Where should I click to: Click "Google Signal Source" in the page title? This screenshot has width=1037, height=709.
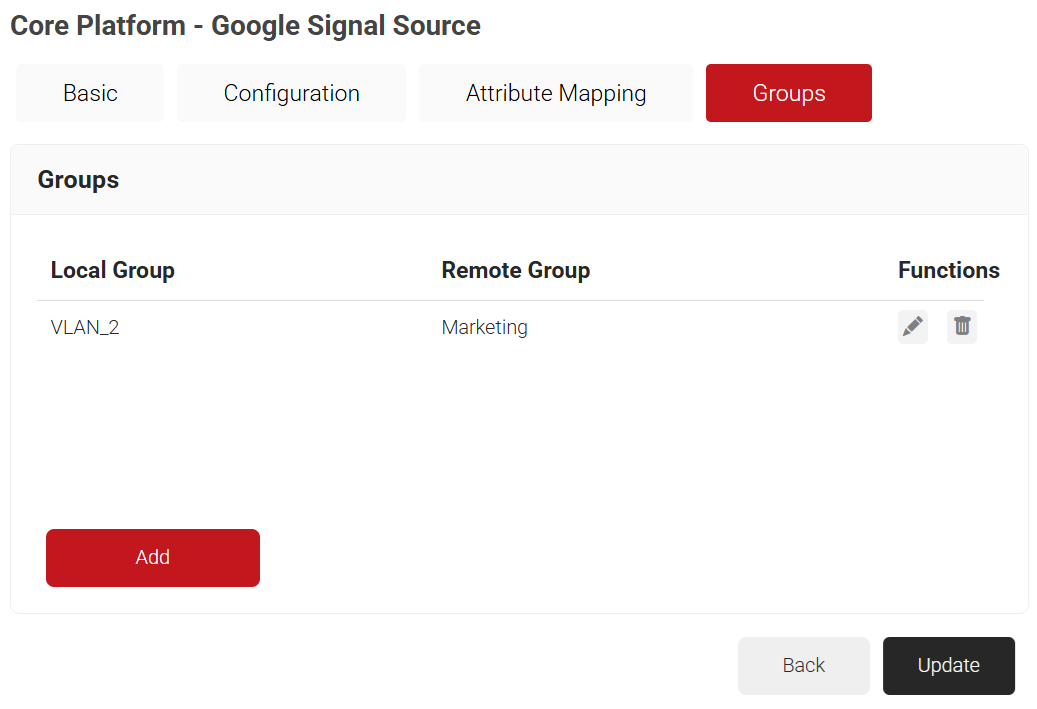[346, 26]
